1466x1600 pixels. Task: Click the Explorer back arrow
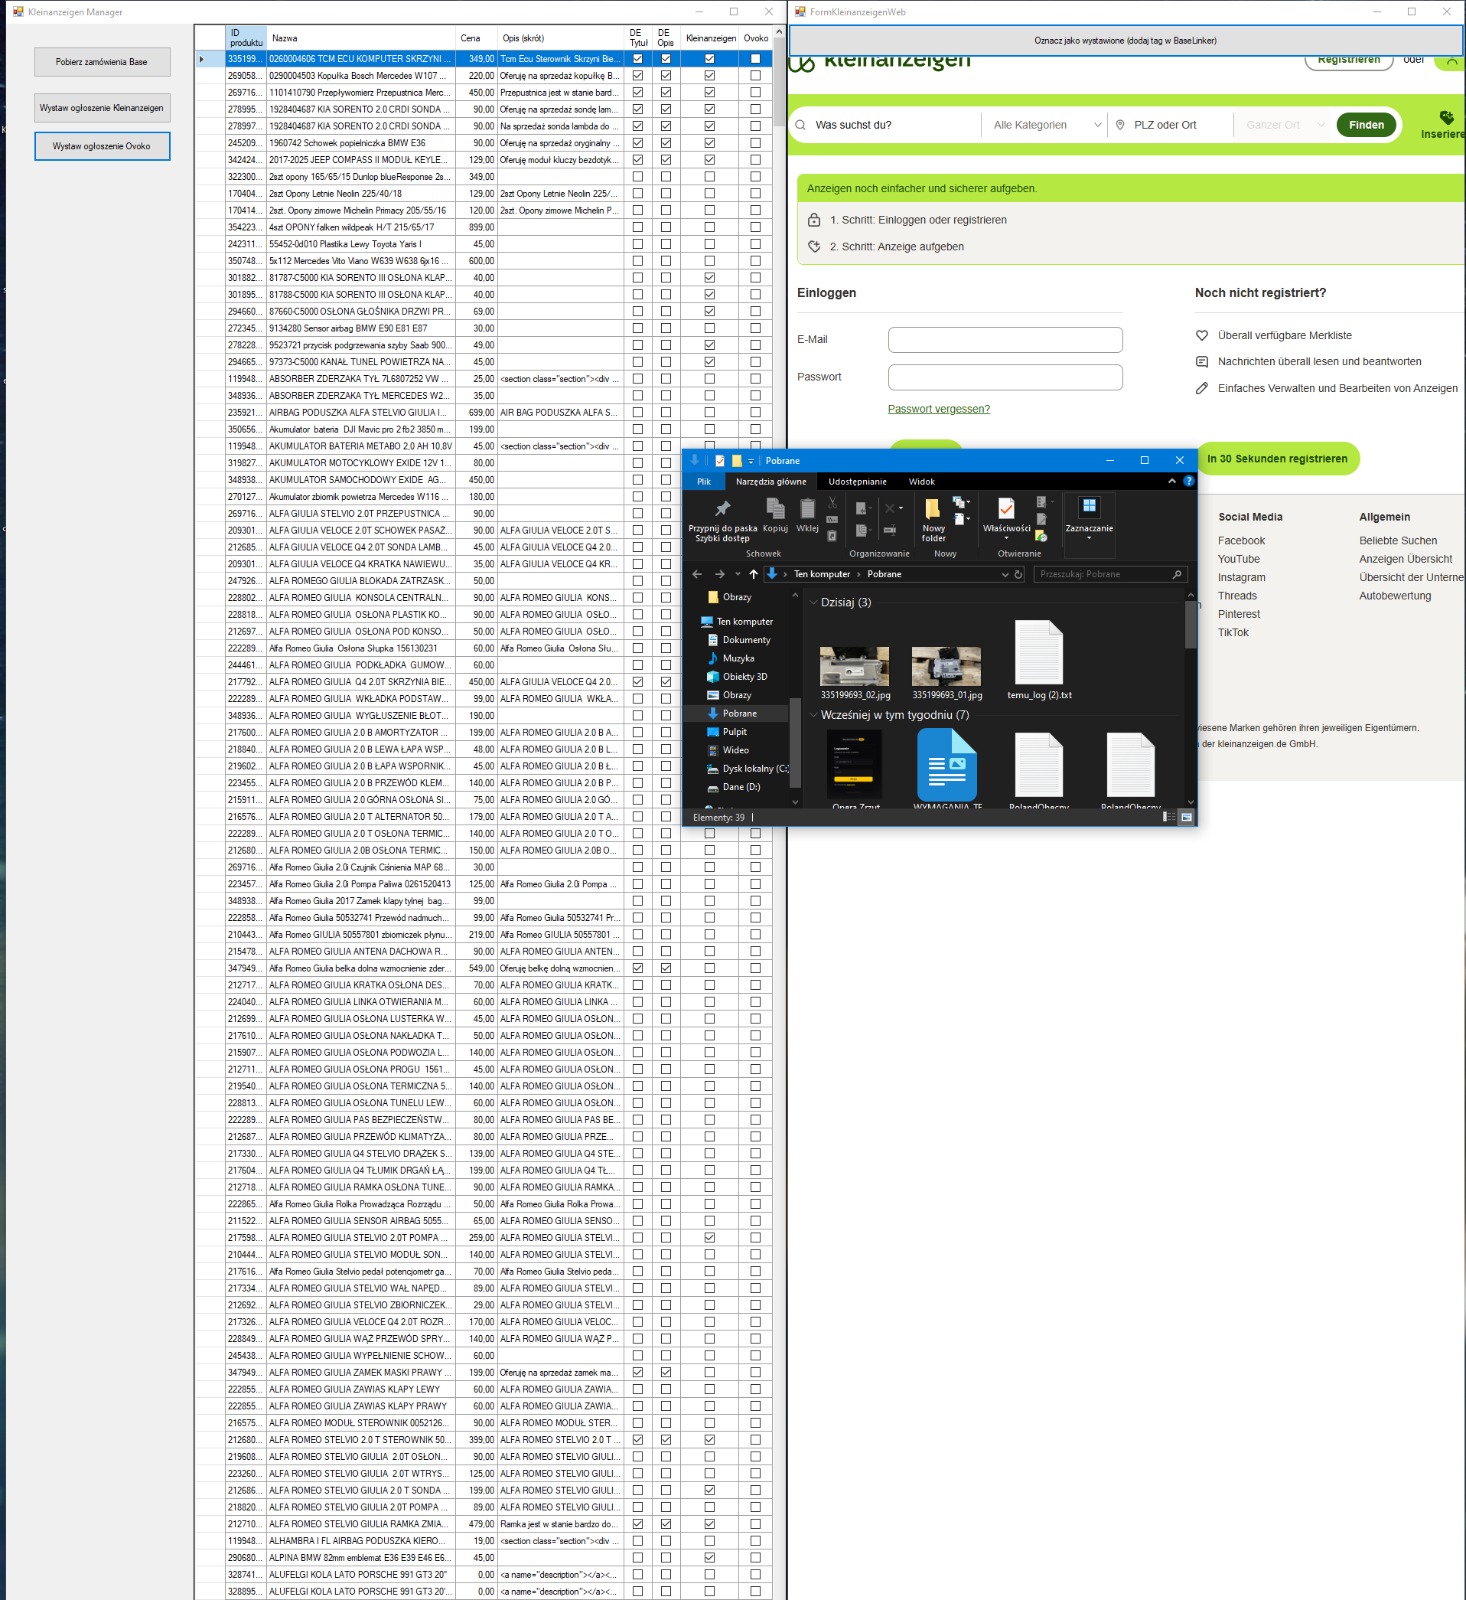(697, 574)
